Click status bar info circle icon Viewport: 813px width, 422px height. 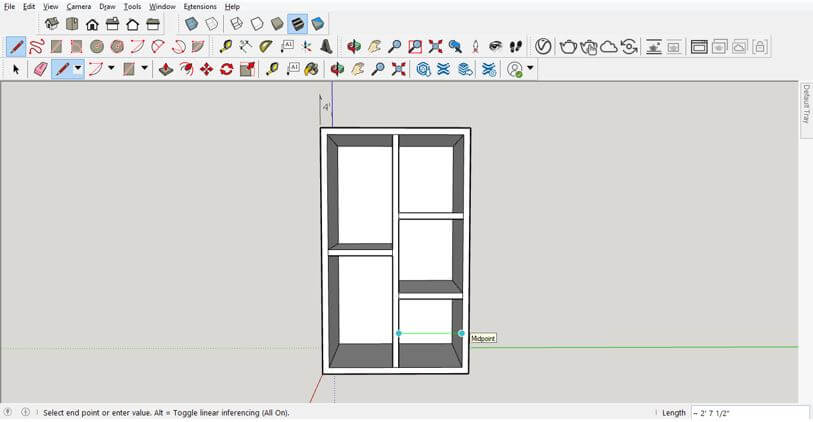coord(25,412)
